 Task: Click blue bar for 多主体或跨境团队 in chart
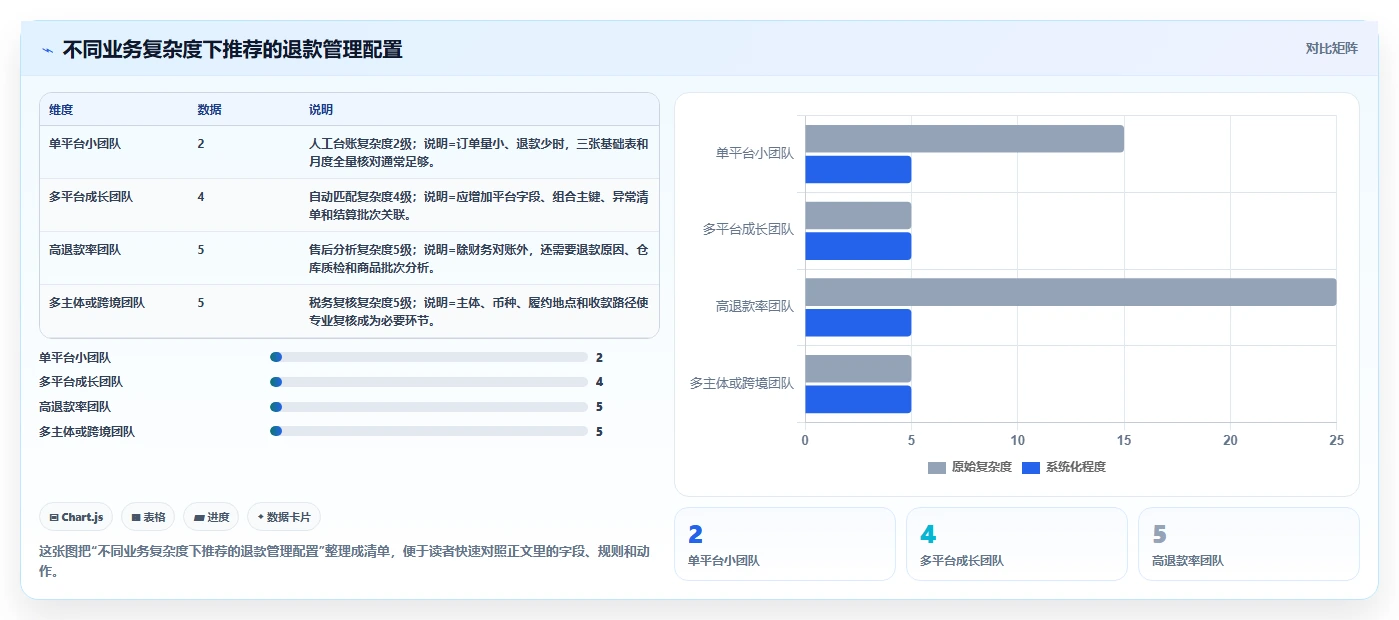(858, 399)
